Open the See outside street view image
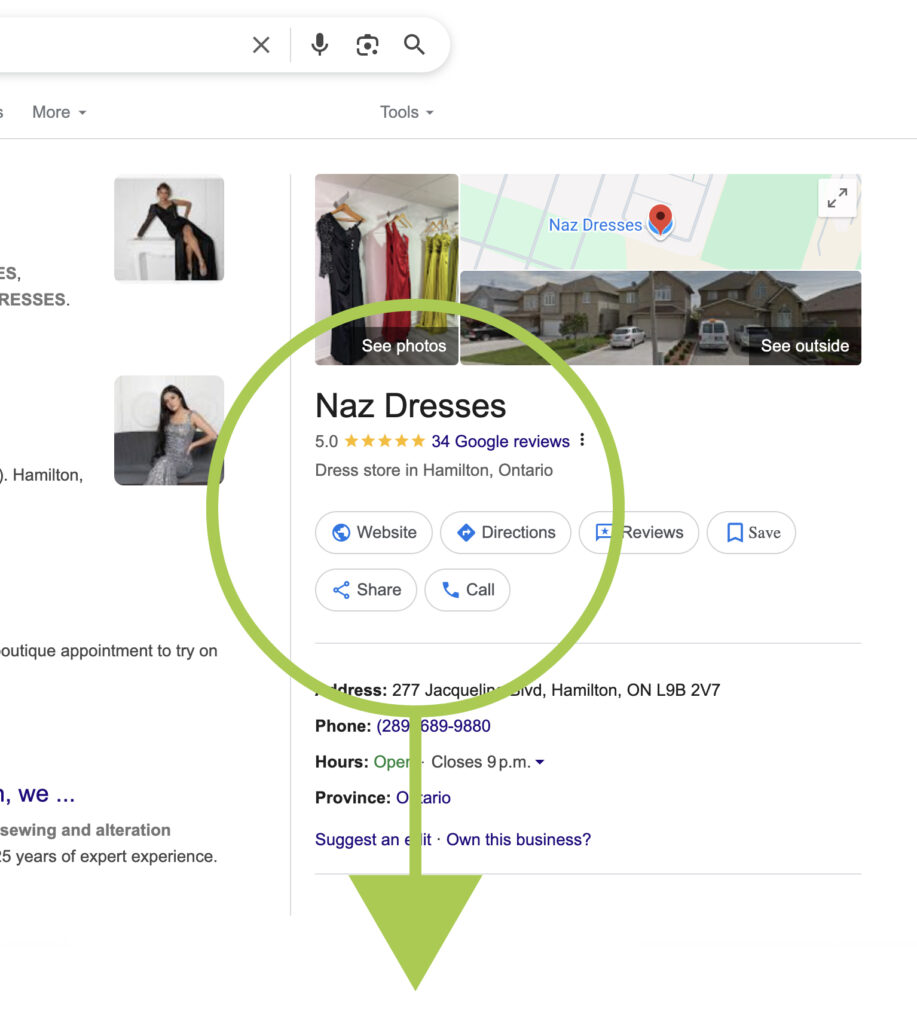 [x=660, y=318]
